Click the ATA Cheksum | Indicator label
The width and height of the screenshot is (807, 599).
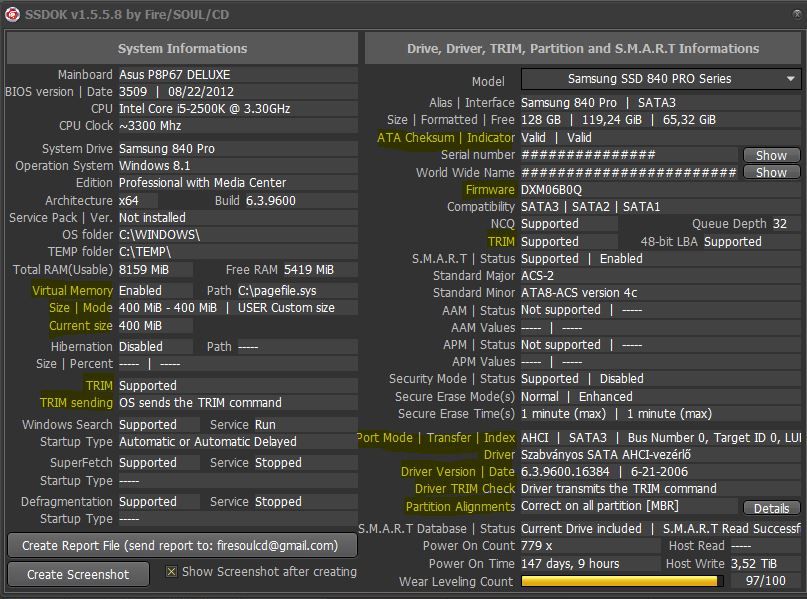click(x=445, y=138)
